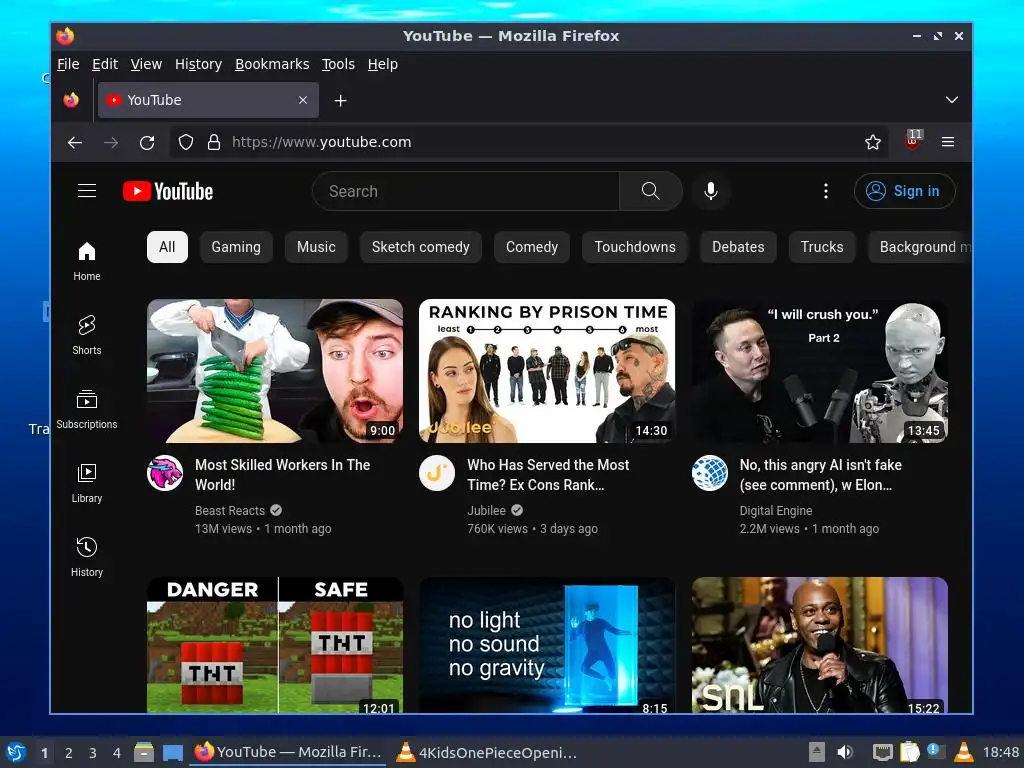
Task: Go back with browser back arrow
Action: coord(75,142)
